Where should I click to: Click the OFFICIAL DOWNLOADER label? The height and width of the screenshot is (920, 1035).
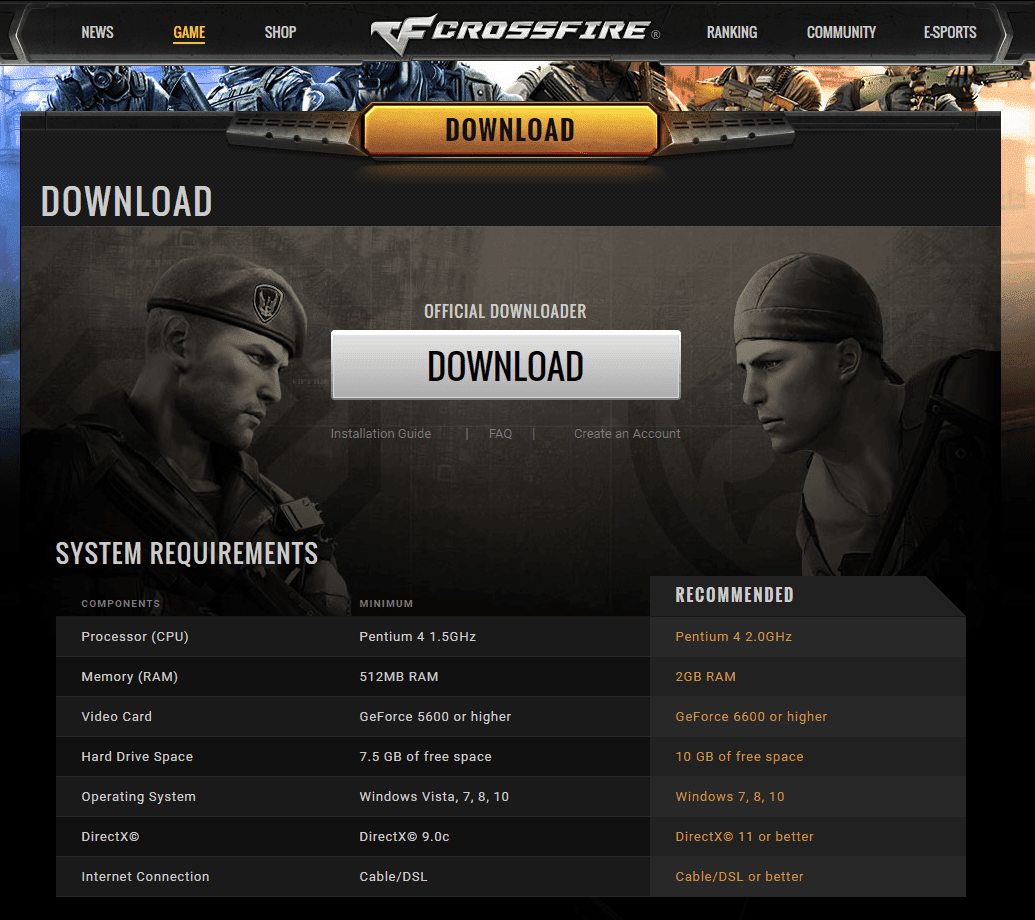click(x=505, y=312)
